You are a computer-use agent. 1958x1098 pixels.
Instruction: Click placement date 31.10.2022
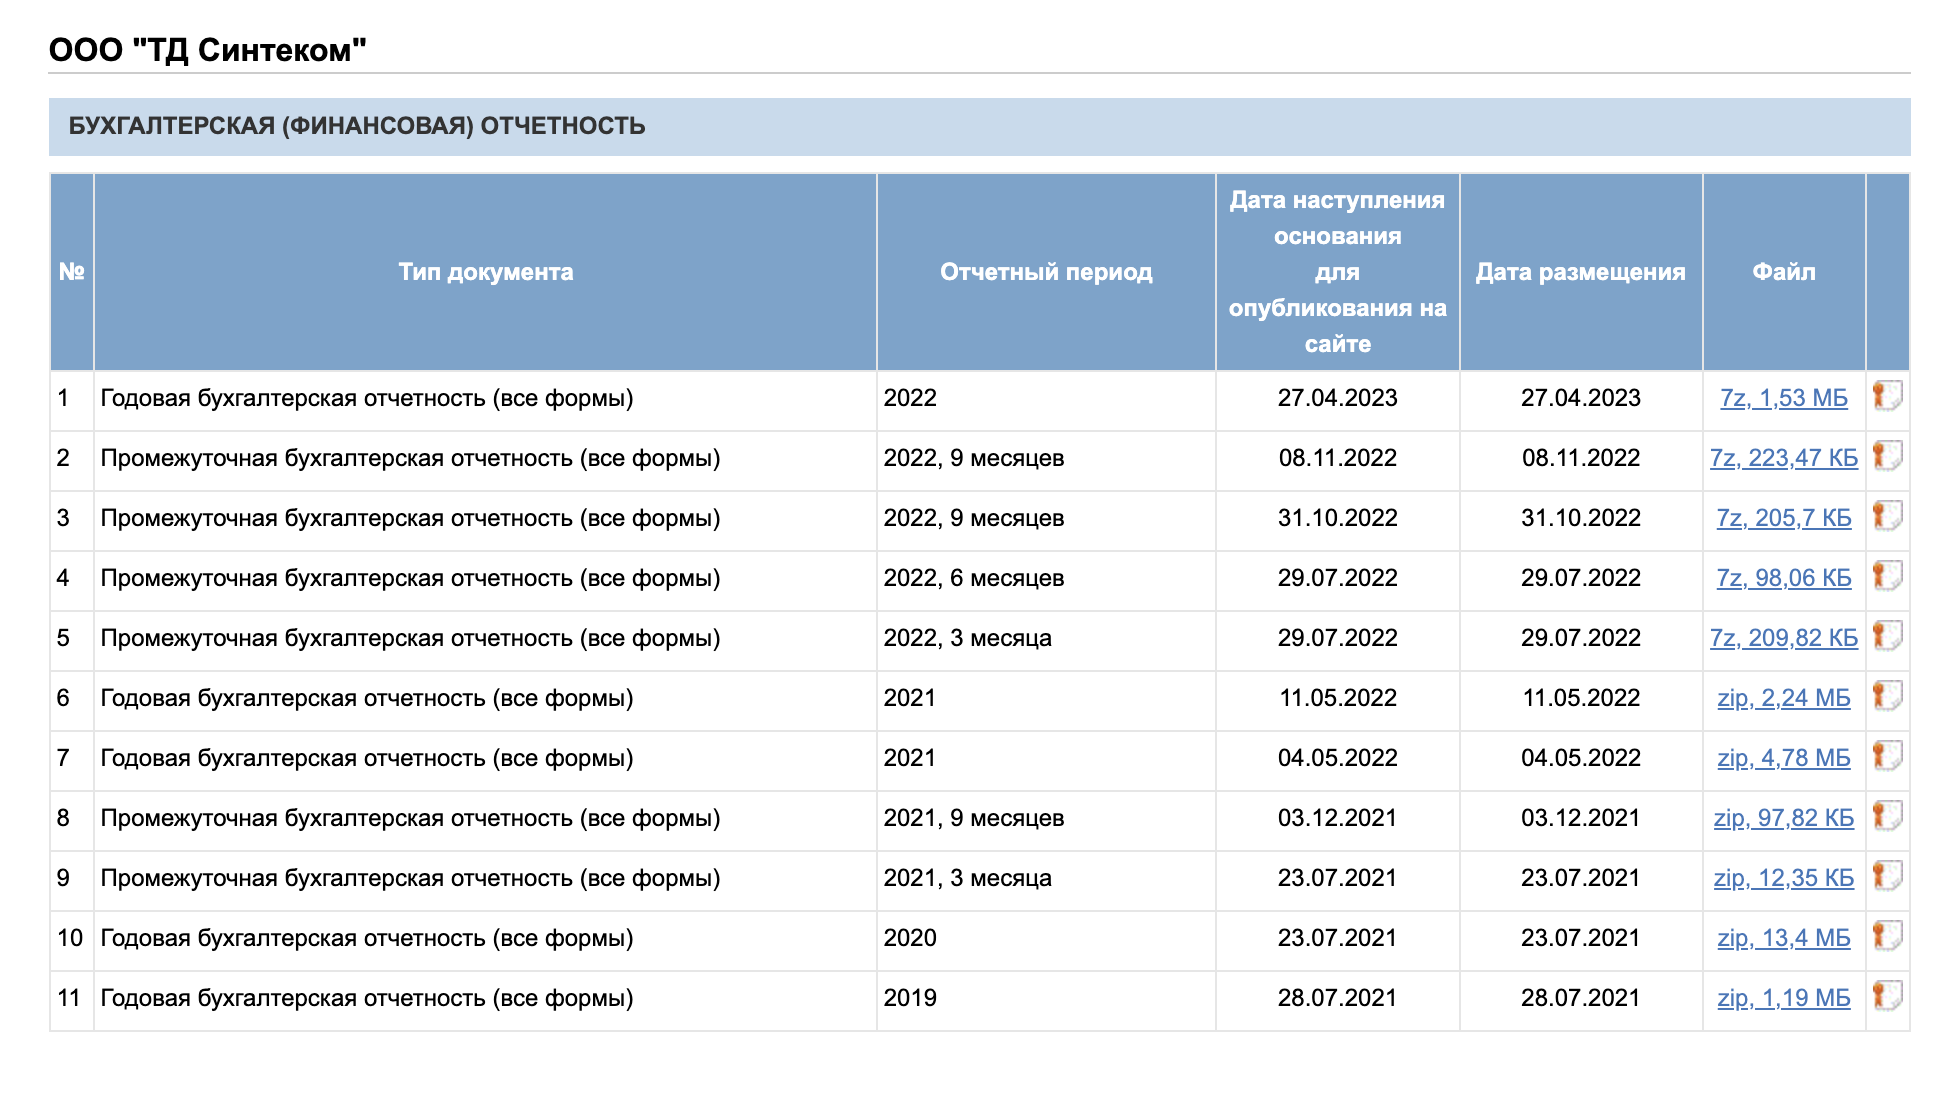pyautogui.click(x=1581, y=518)
